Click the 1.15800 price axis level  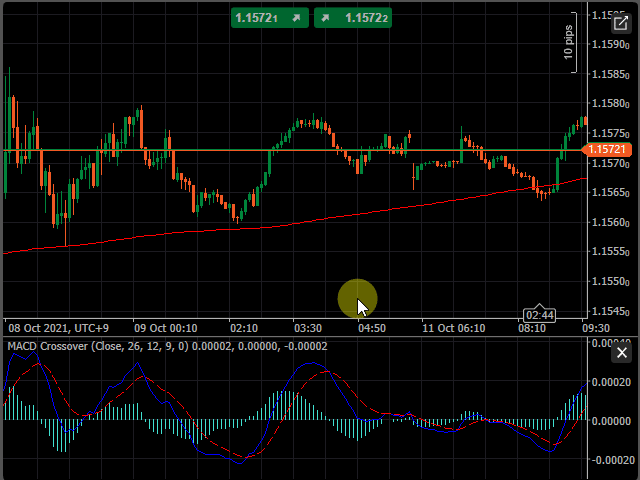point(609,103)
